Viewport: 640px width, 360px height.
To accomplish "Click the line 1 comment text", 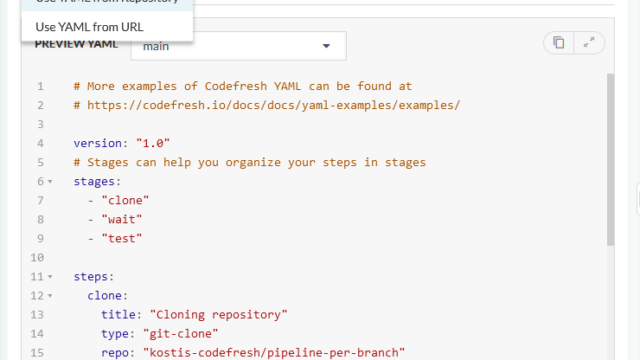I will click(243, 86).
